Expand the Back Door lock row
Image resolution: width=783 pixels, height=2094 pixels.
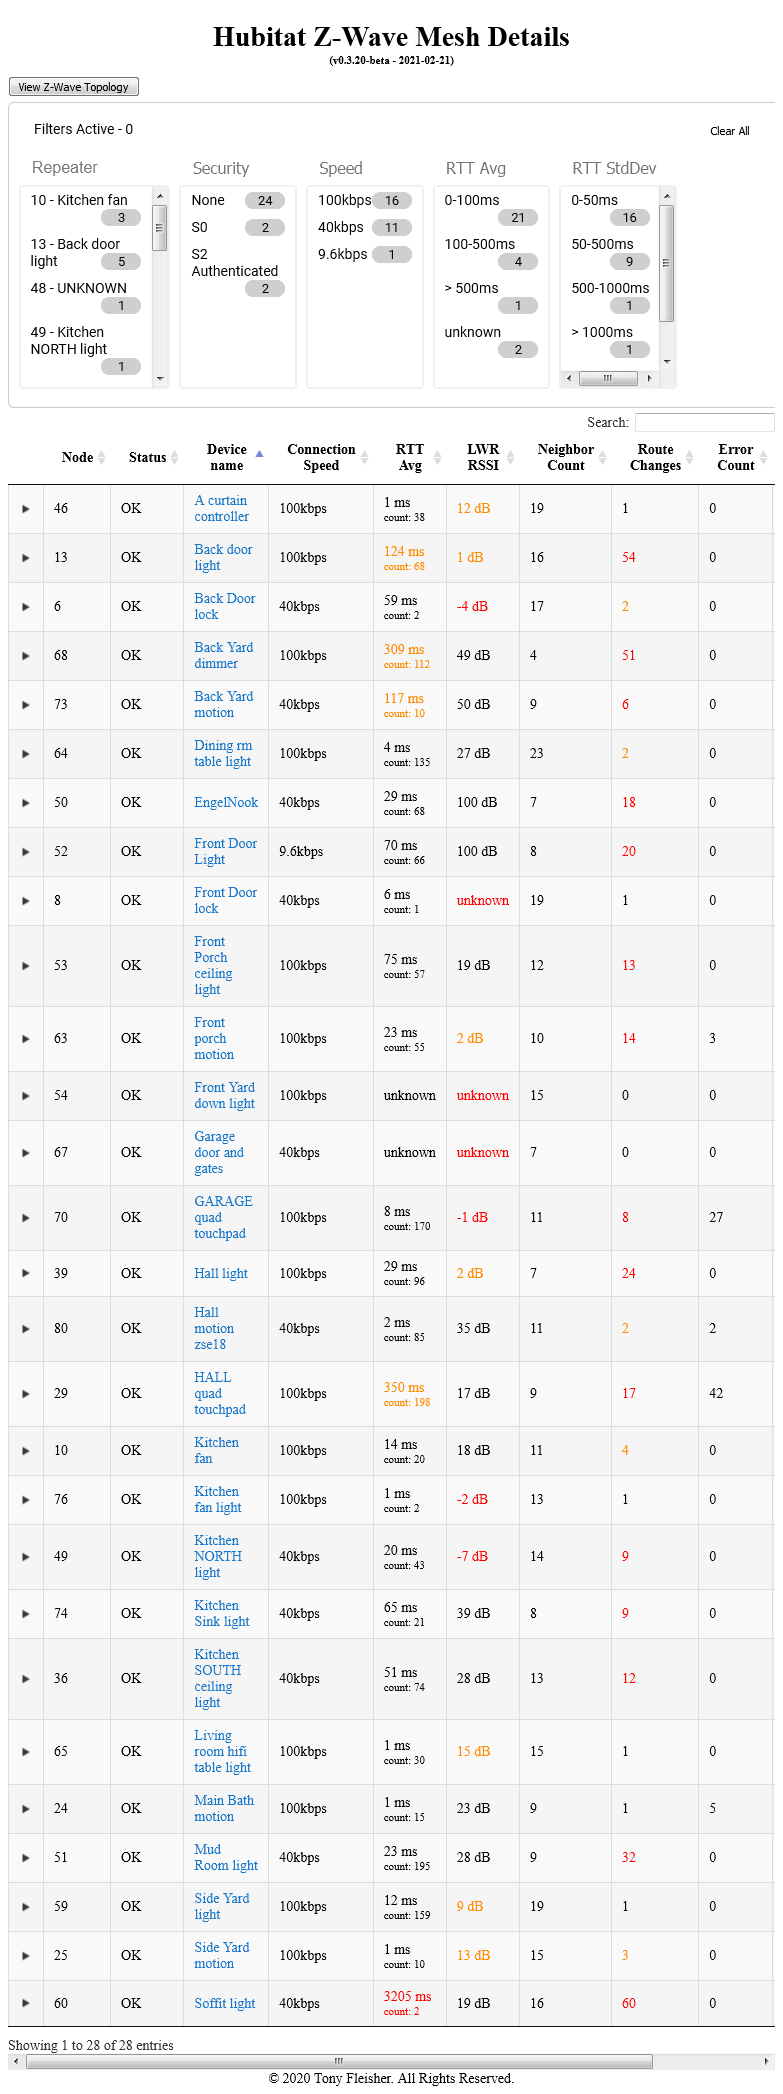coord(26,607)
